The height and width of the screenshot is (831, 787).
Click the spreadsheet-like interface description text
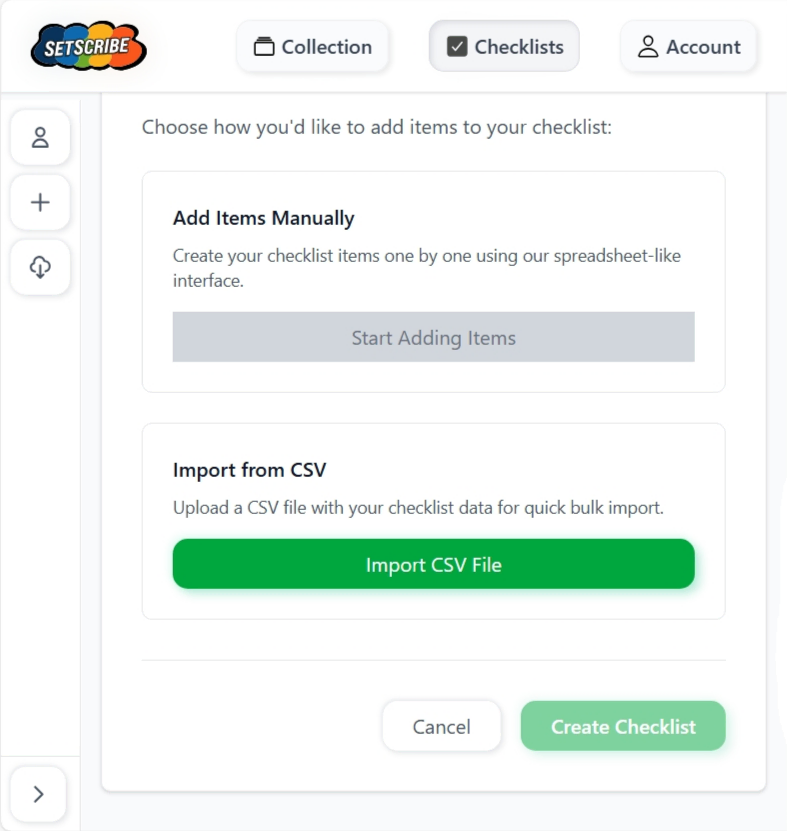click(426, 268)
